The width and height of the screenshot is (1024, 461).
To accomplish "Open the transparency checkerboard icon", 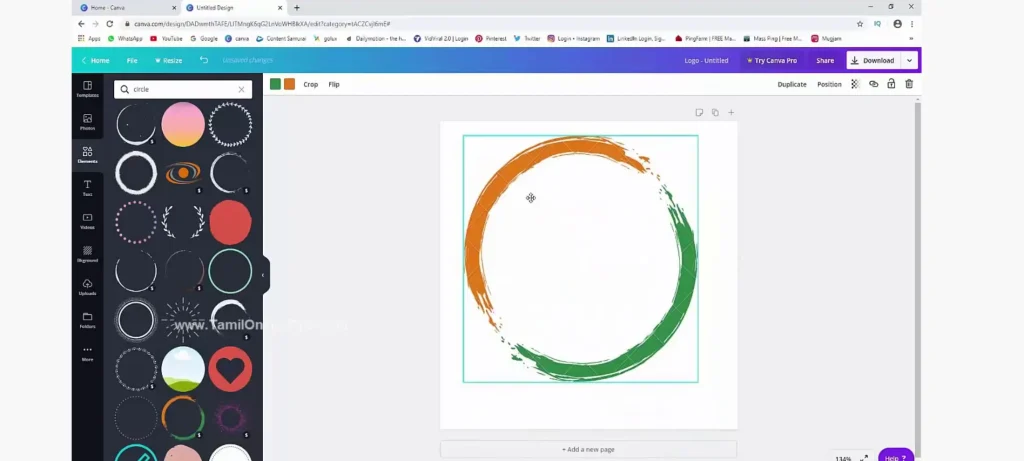I will point(855,84).
